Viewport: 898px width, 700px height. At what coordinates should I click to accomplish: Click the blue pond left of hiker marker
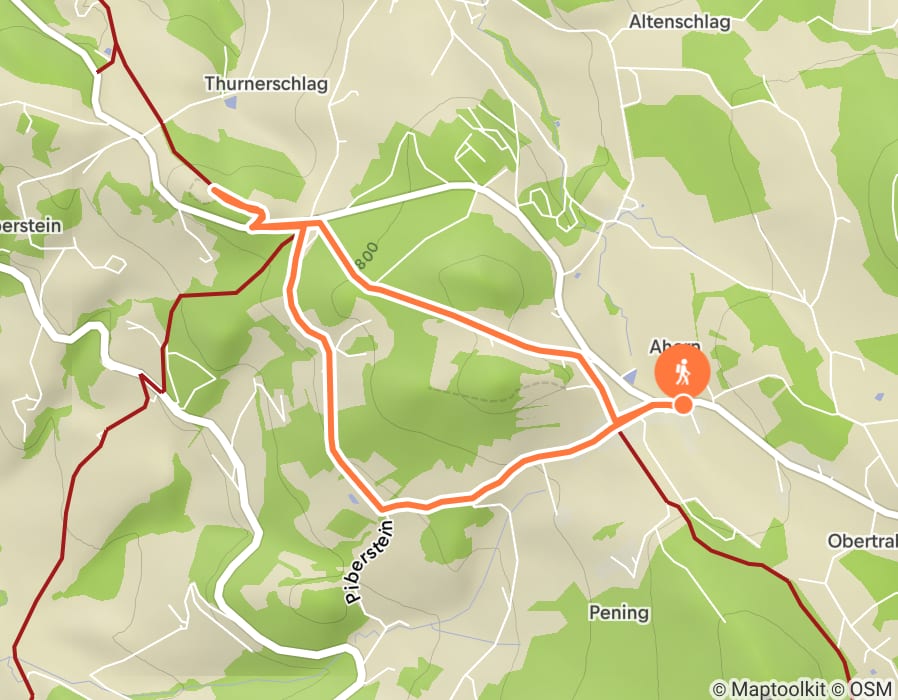[x=630, y=376]
